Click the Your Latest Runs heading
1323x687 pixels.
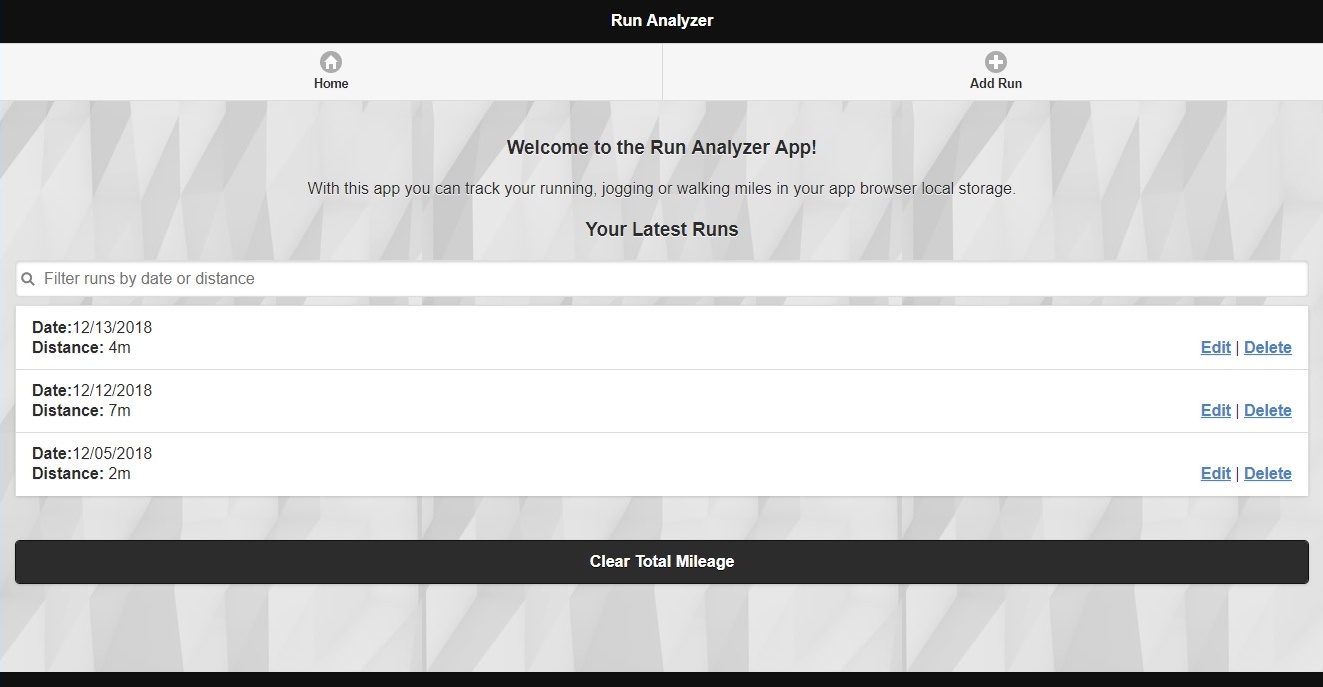click(x=662, y=230)
